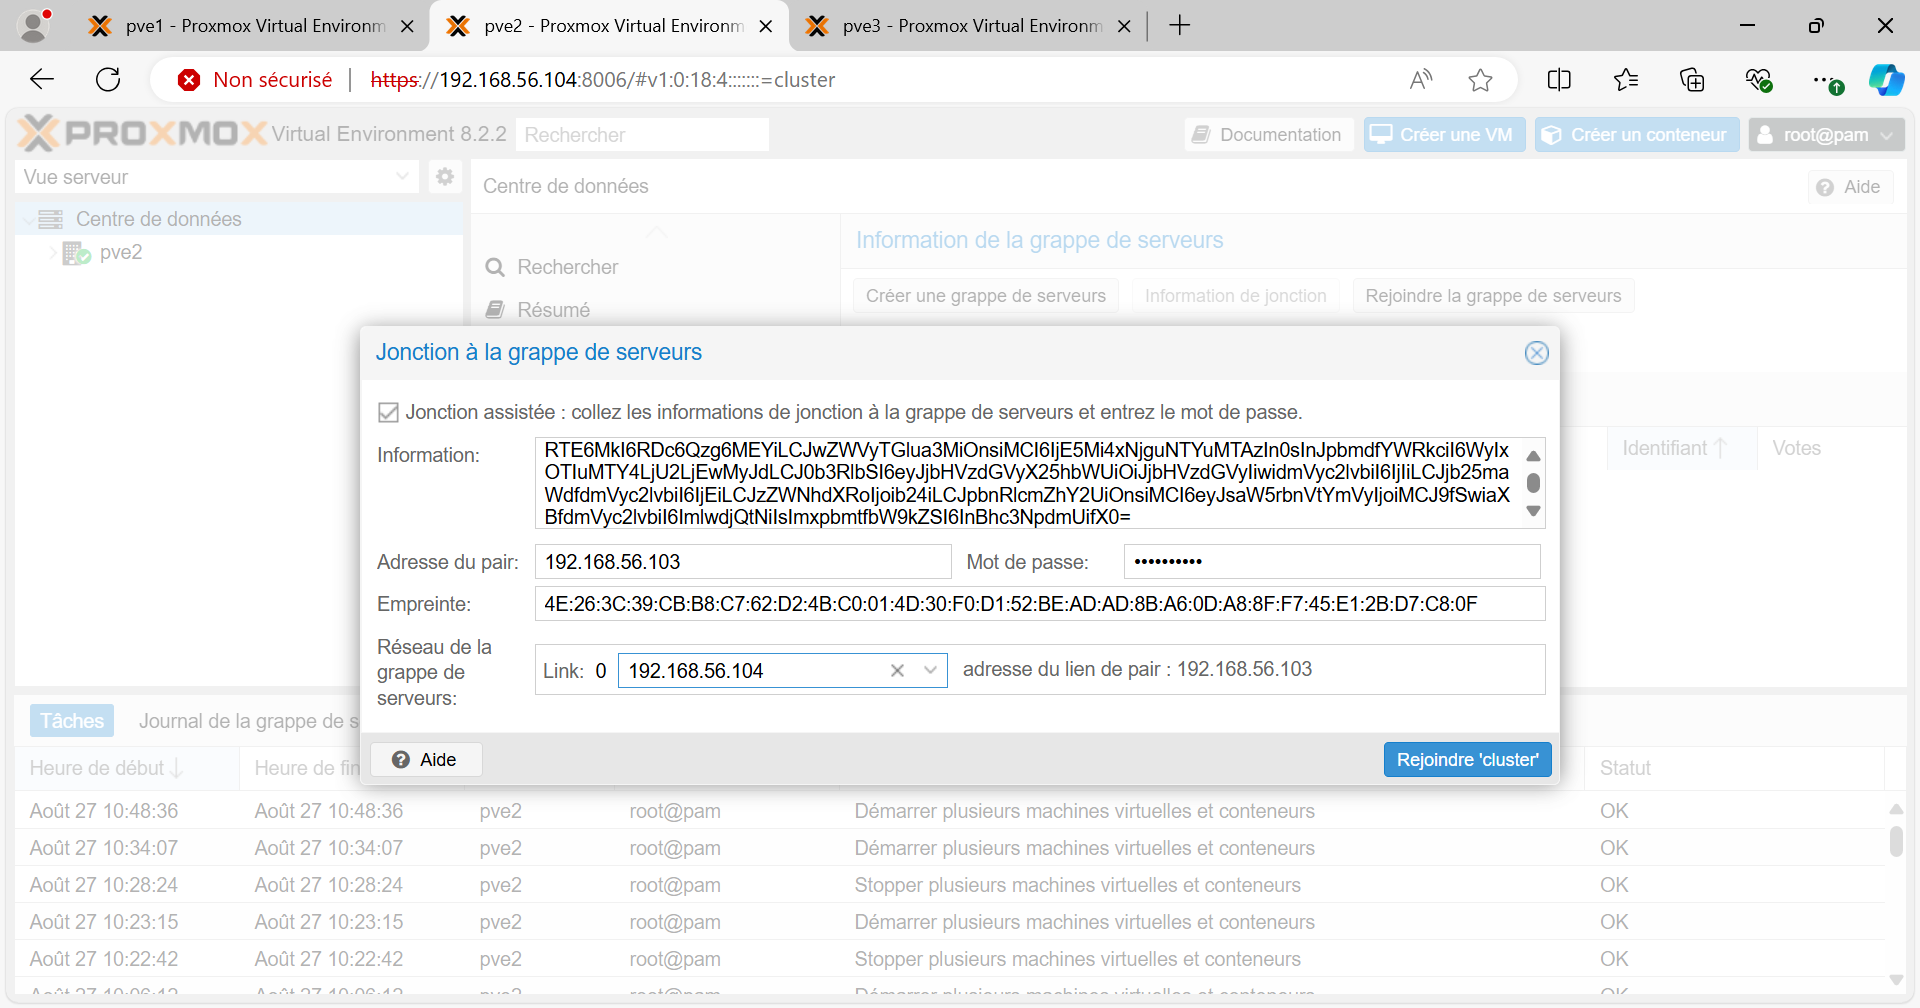This screenshot has width=1920, height=1008.
Task: Click the Aide button in Centre de données header
Action: click(1849, 187)
